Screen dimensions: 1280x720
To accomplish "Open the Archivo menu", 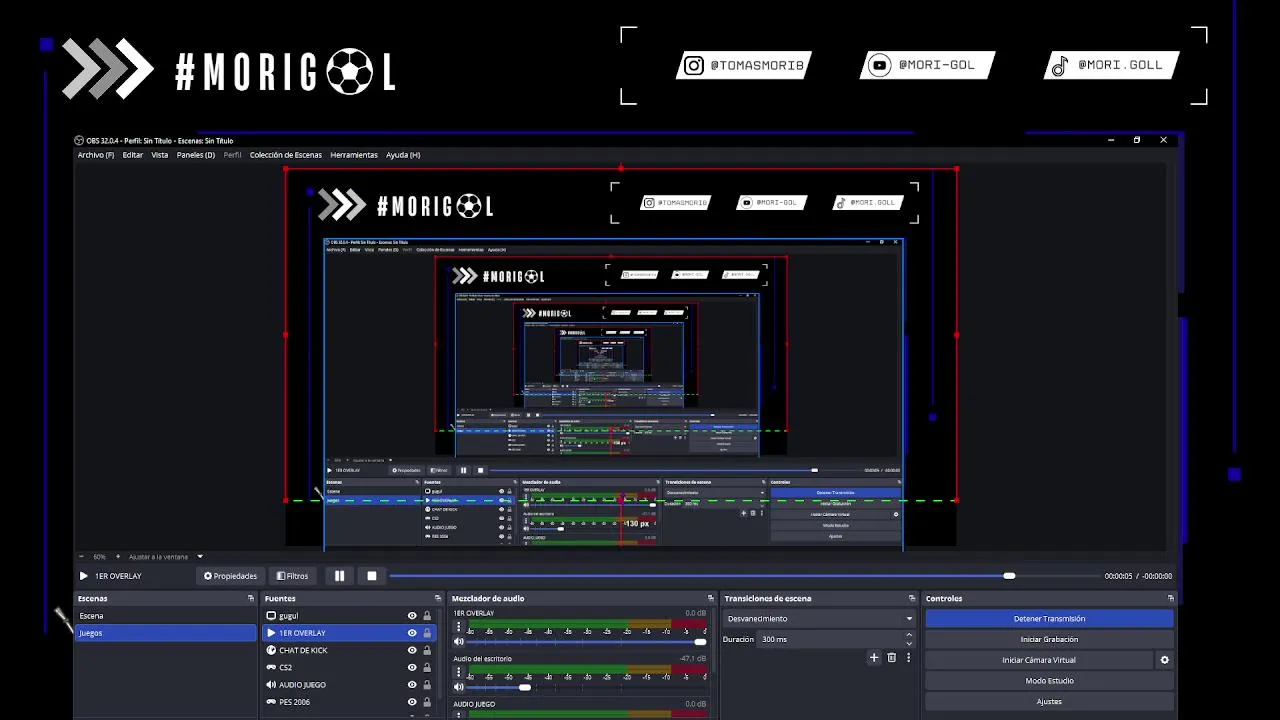I will coord(96,155).
